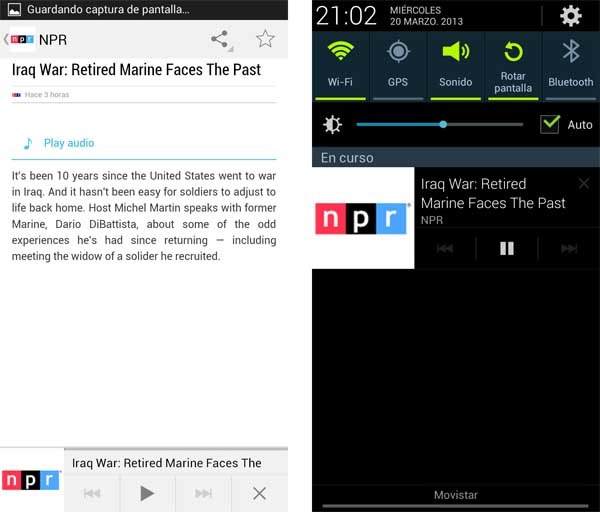The height and width of the screenshot is (512, 600).
Task: Tap the share icon in NPR header
Action: 220,39
